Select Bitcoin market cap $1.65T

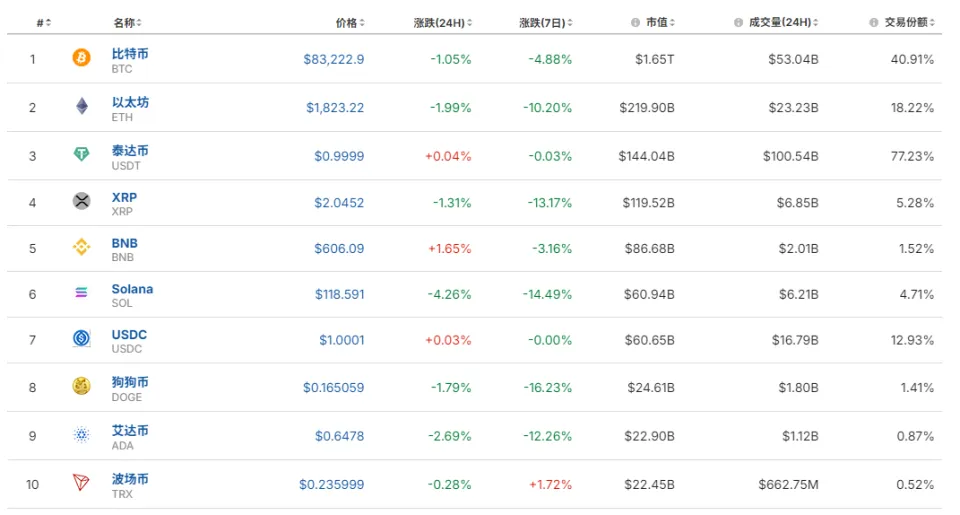pyautogui.click(x=654, y=59)
